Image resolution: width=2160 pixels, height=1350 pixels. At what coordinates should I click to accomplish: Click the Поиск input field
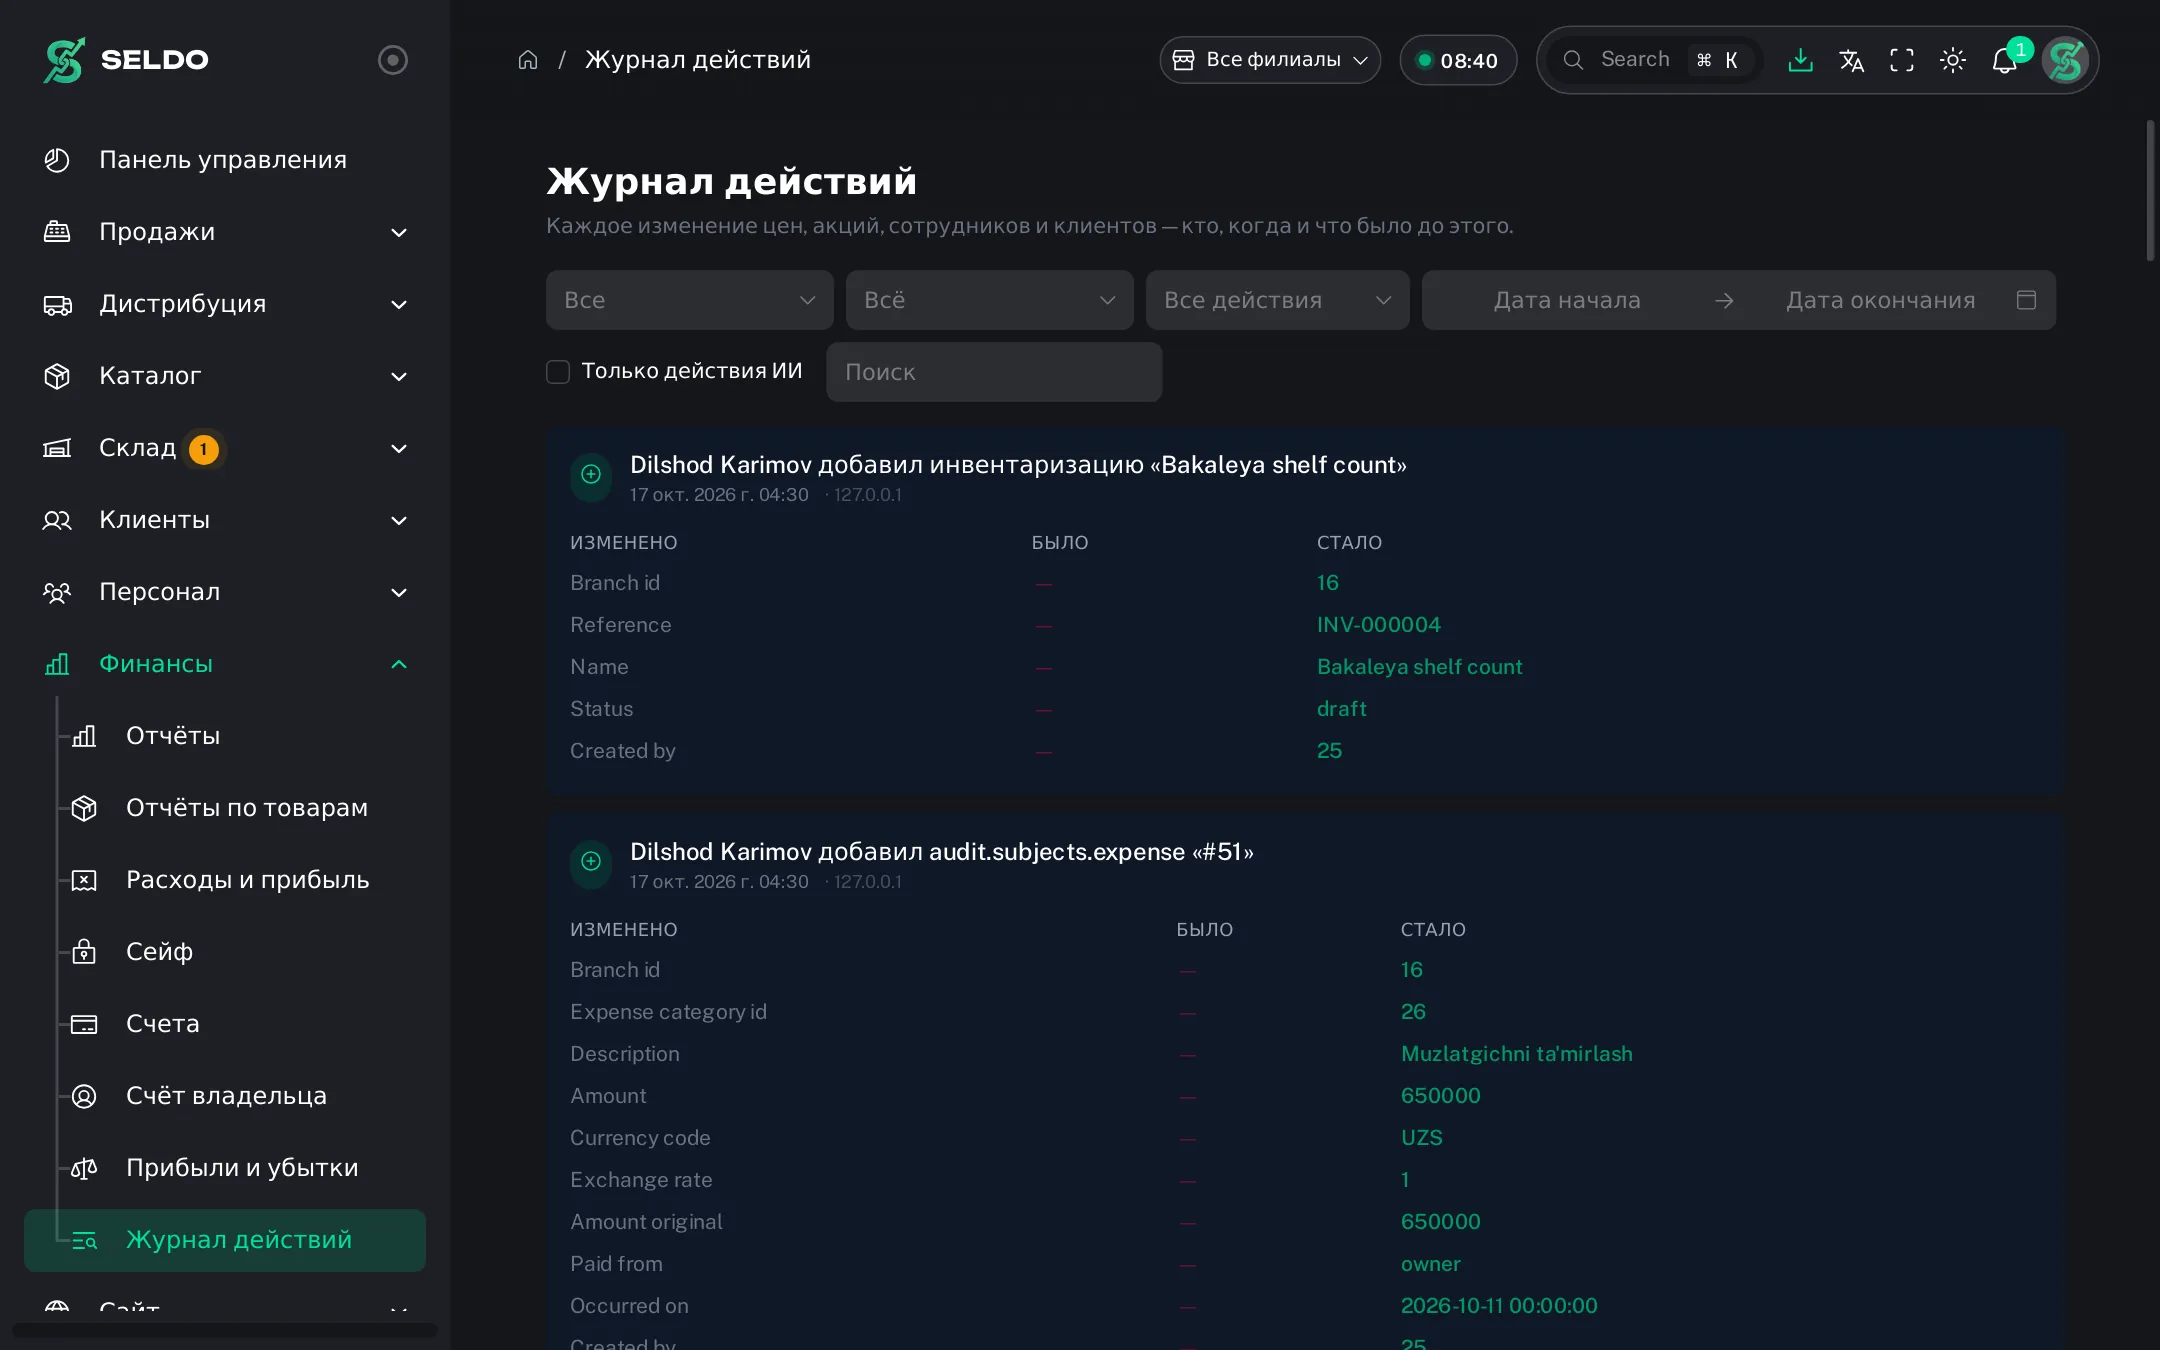994,372
